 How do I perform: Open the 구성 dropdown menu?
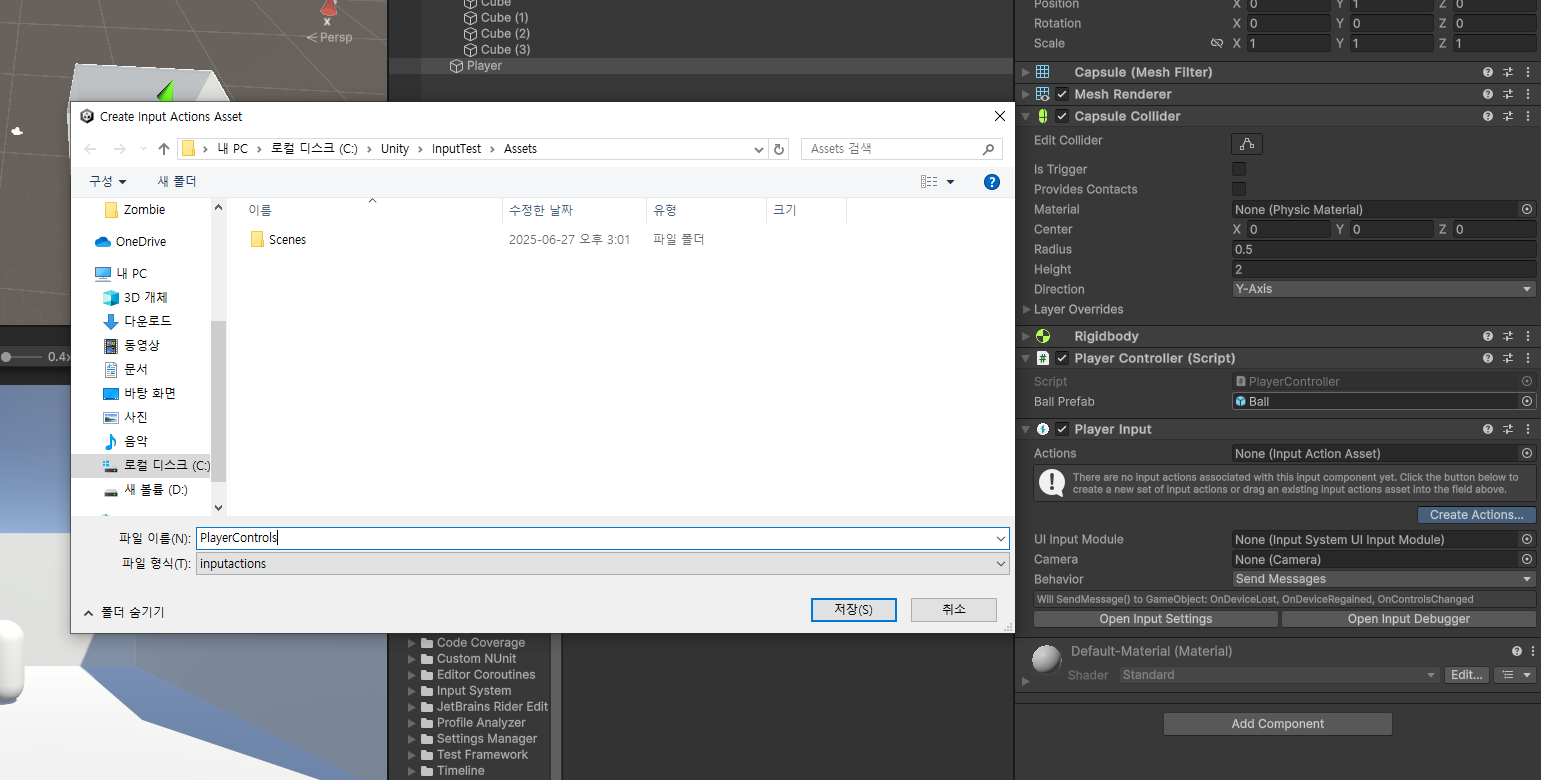(x=108, y=182)
